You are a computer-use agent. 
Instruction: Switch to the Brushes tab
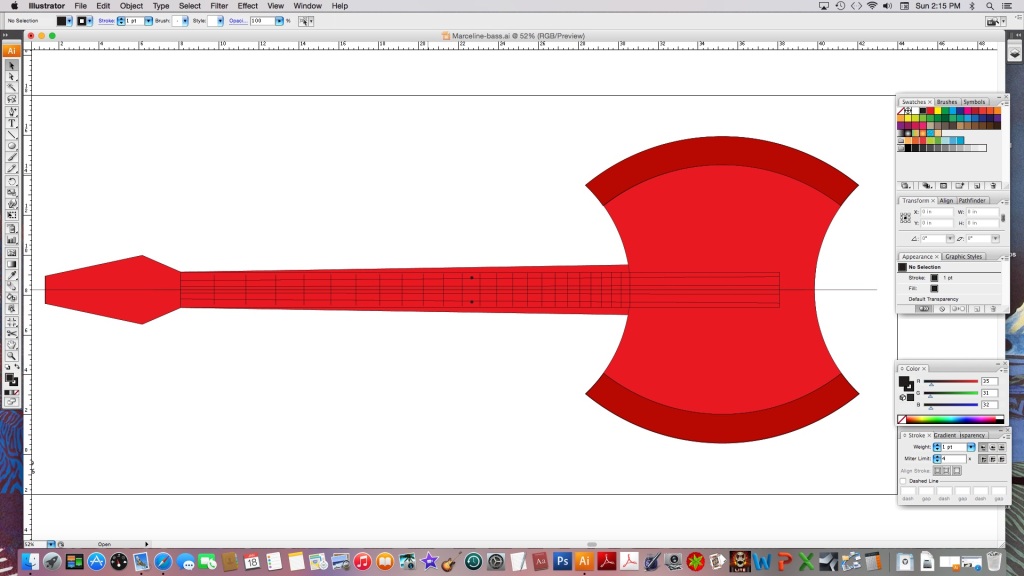[947, 102]
